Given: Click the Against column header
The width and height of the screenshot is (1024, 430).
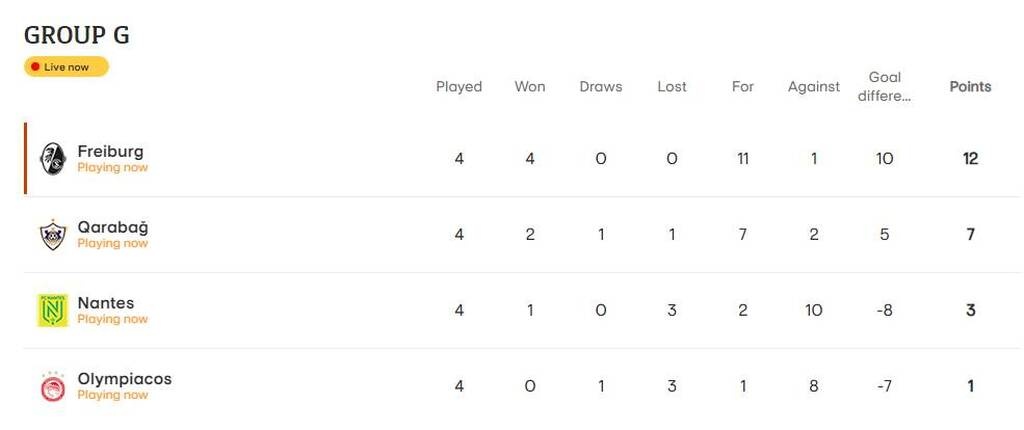Looking at the screenshot, I should pos(814,87).
